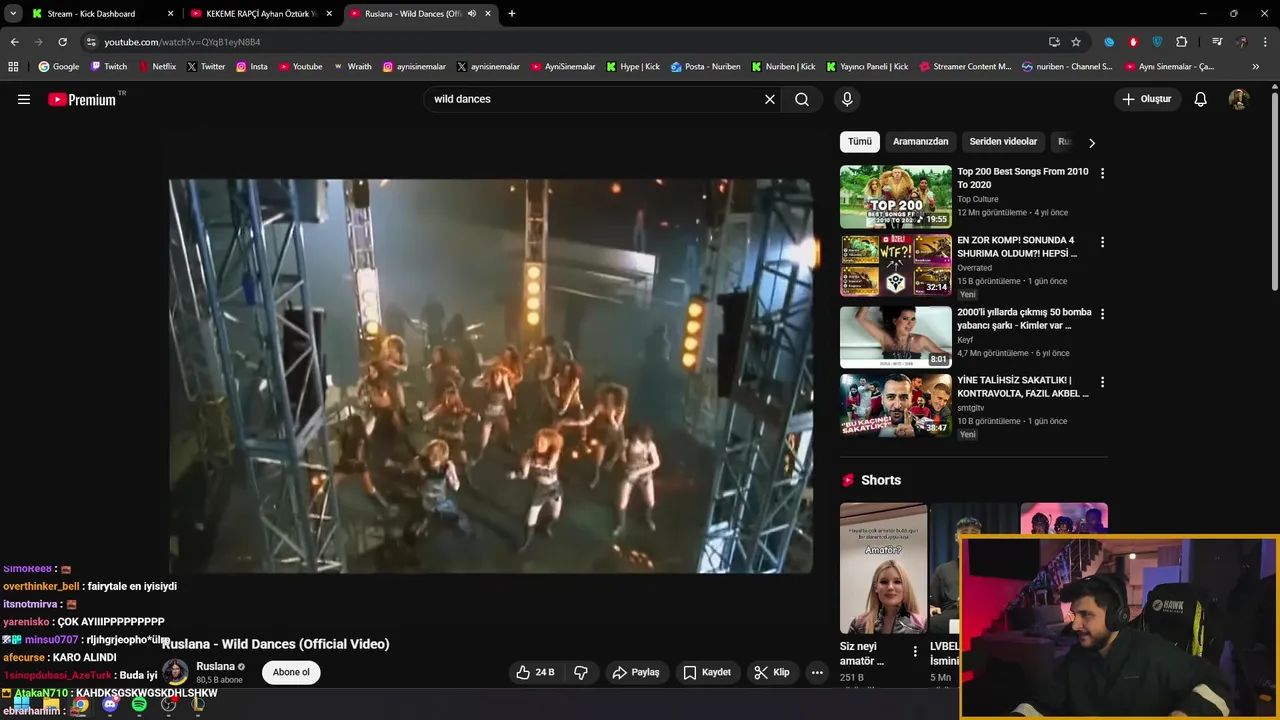View site information icon in address bar
Image resolution: width=1280 pixels, height=720 pixels.
[92, 42]
